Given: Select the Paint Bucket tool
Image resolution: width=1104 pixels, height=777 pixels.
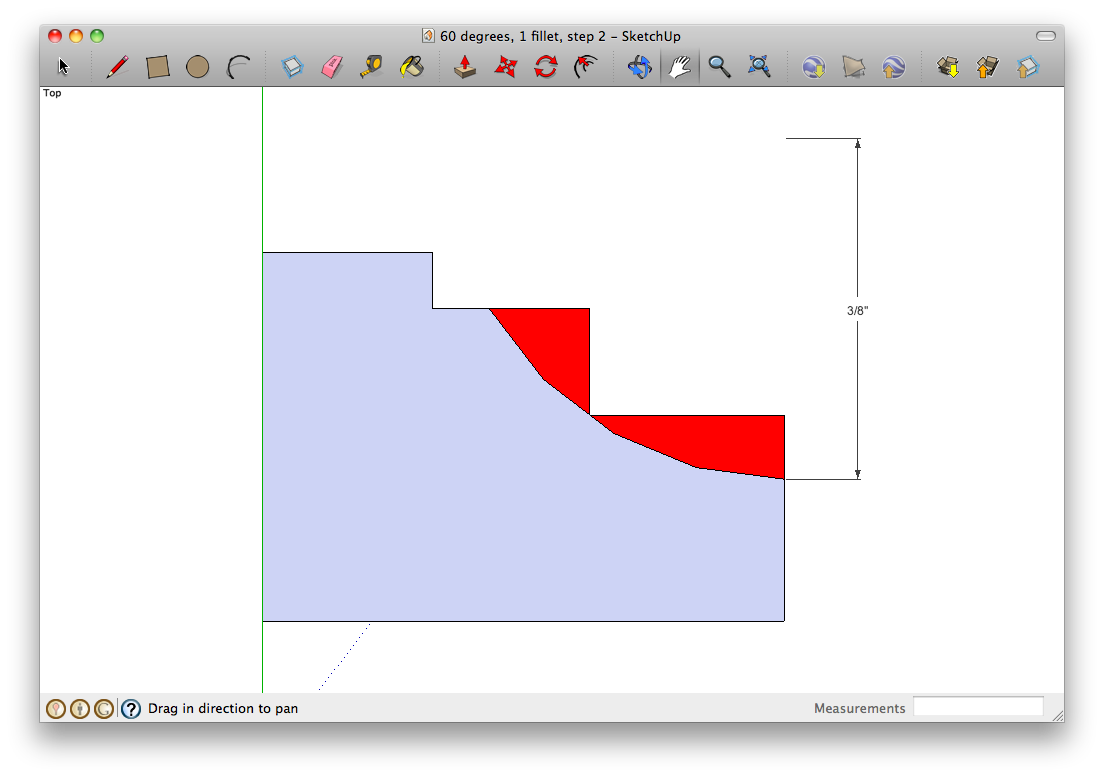Looking at the screenshot, I should [413, 66].
